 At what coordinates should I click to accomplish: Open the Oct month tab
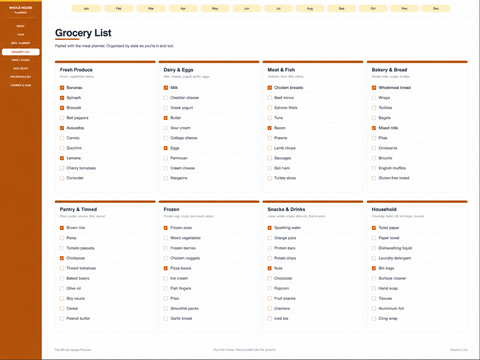coord(373,8)
